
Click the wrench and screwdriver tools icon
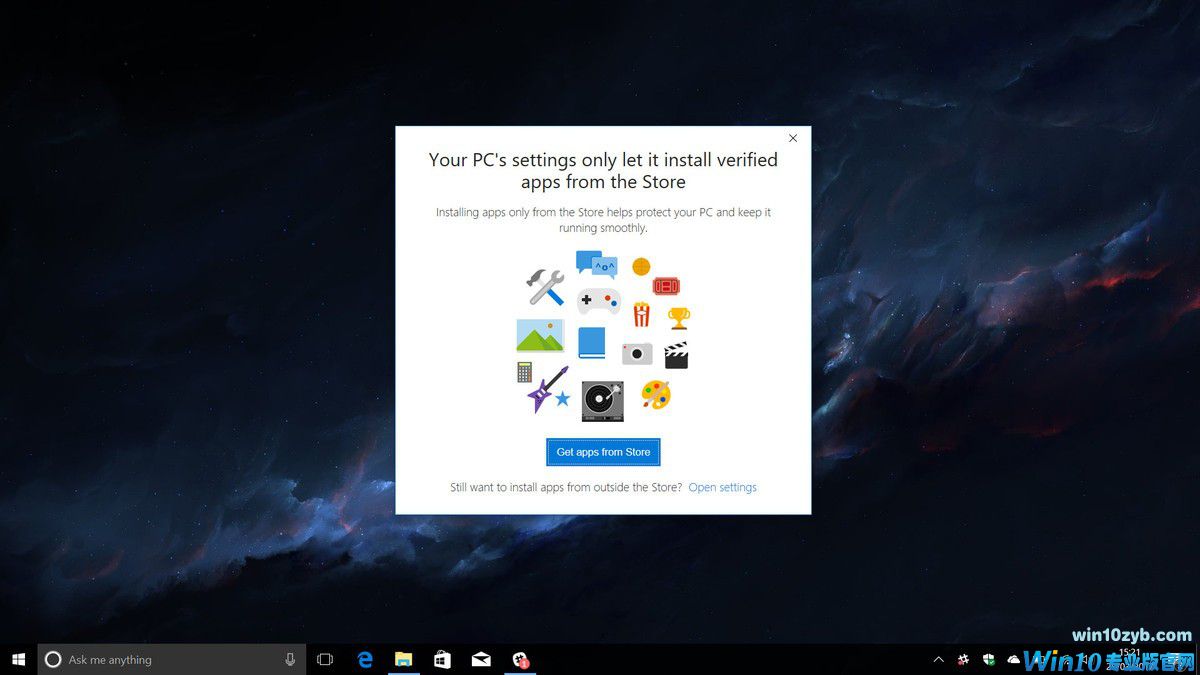tap(544, 285)
